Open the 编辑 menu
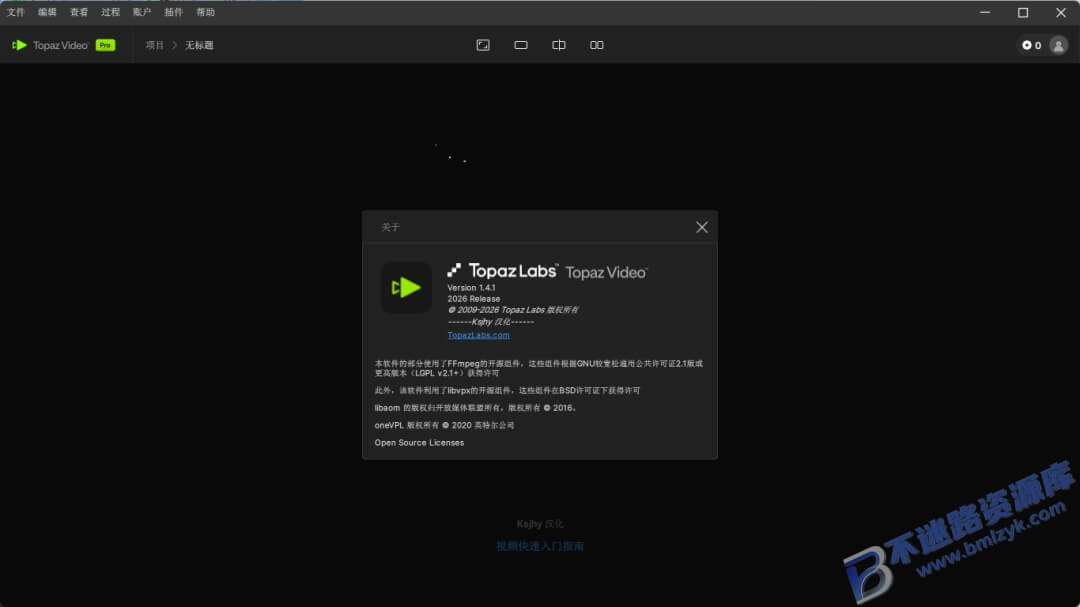The image size is (1080, 607). point(47,12)
